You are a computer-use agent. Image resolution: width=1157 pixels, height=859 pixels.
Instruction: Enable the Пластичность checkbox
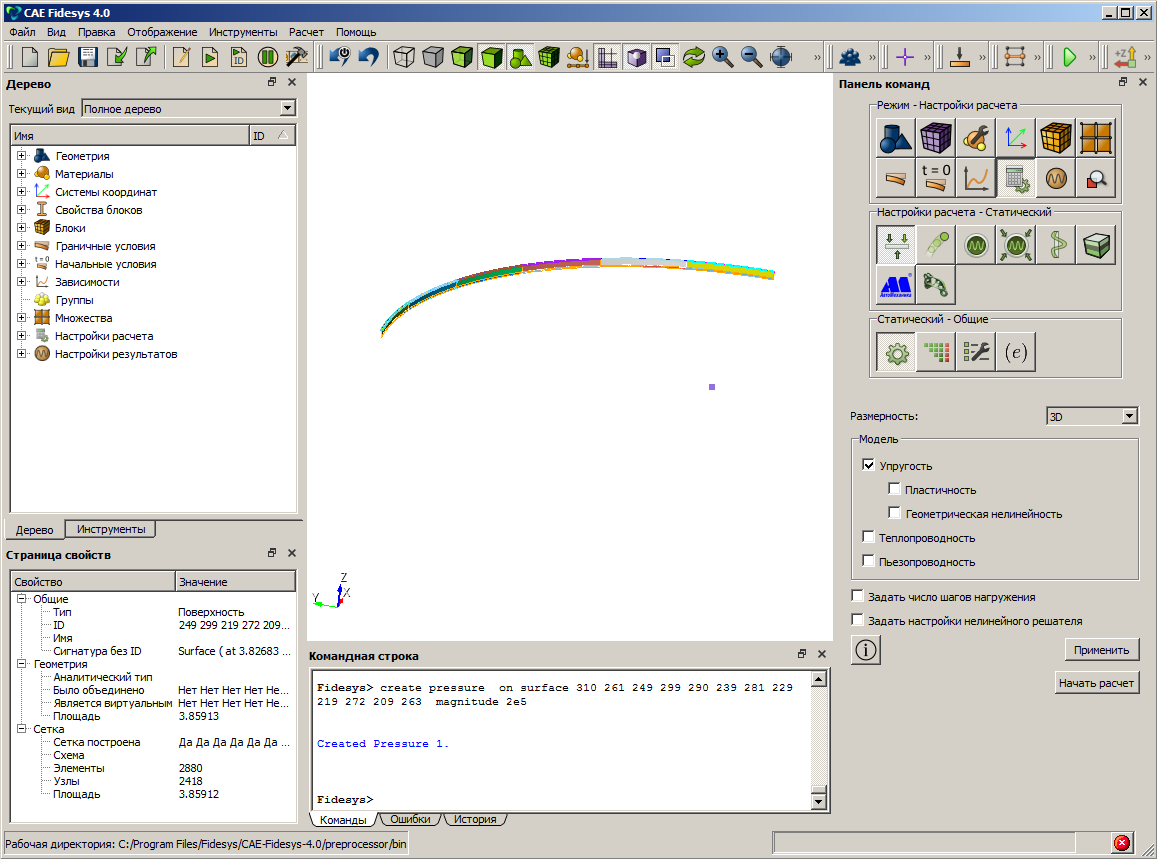point(894,489)
